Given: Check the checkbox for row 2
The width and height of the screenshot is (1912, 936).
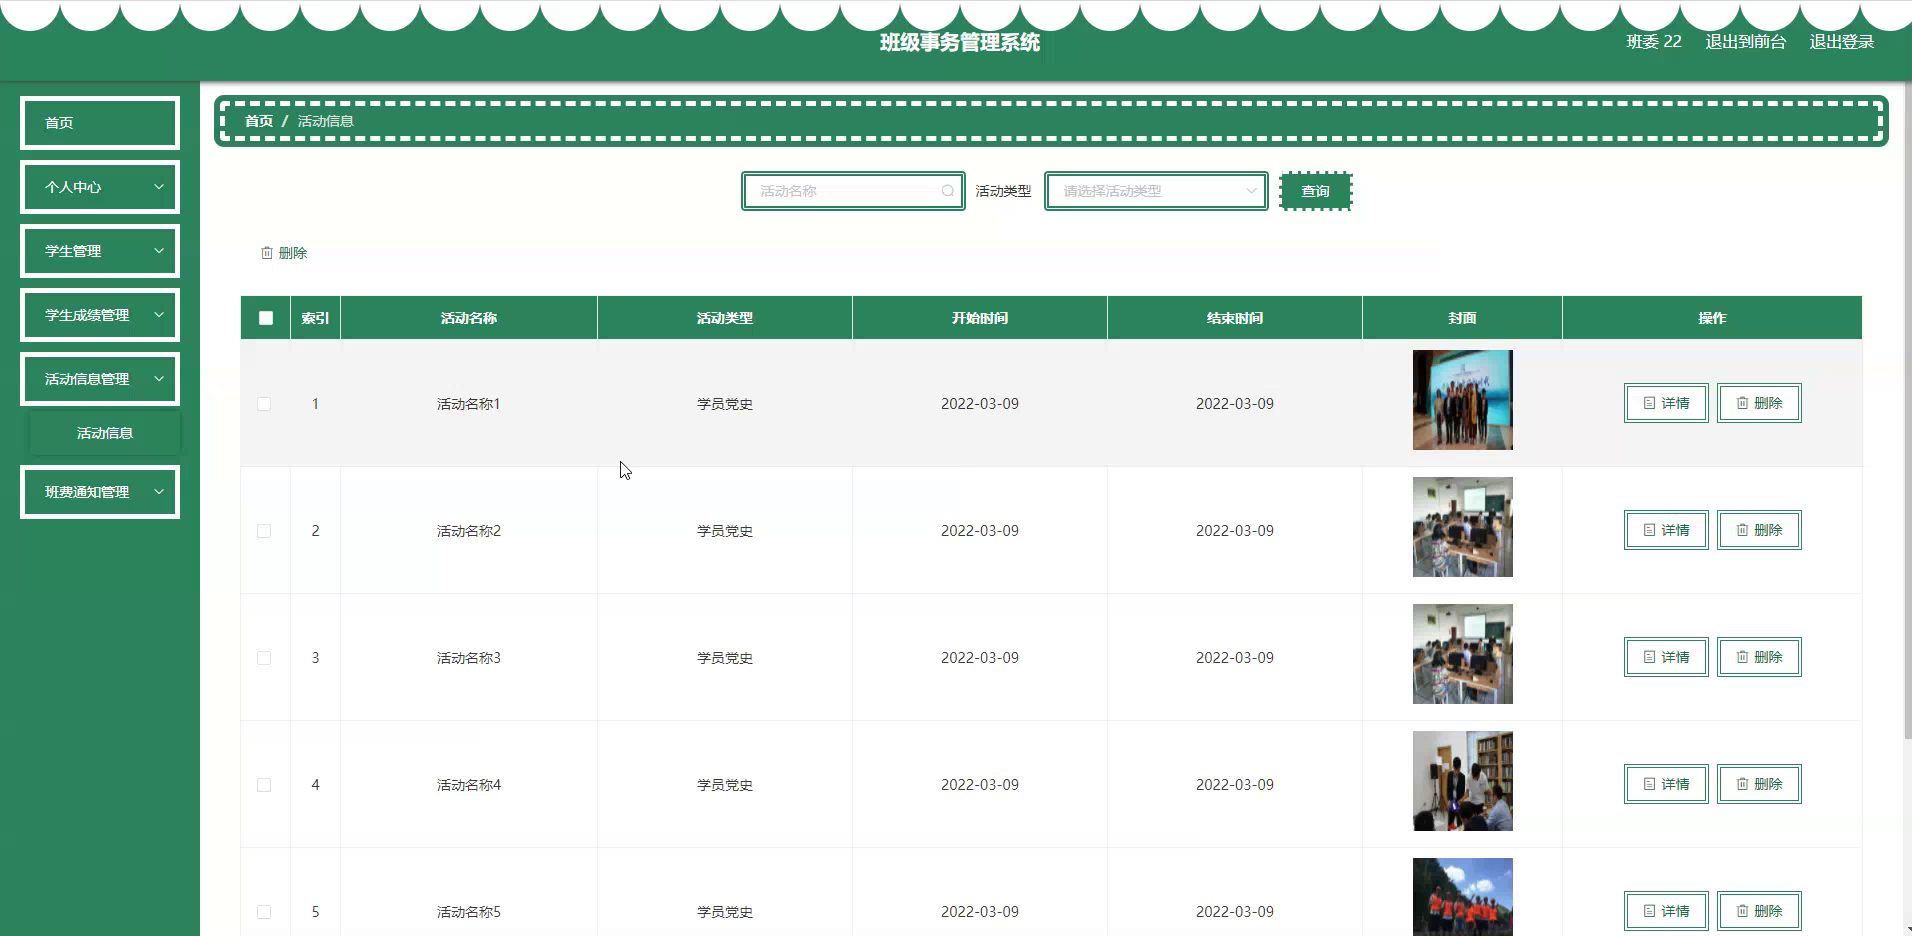Looking at the screenshot, I should [264, 531].
